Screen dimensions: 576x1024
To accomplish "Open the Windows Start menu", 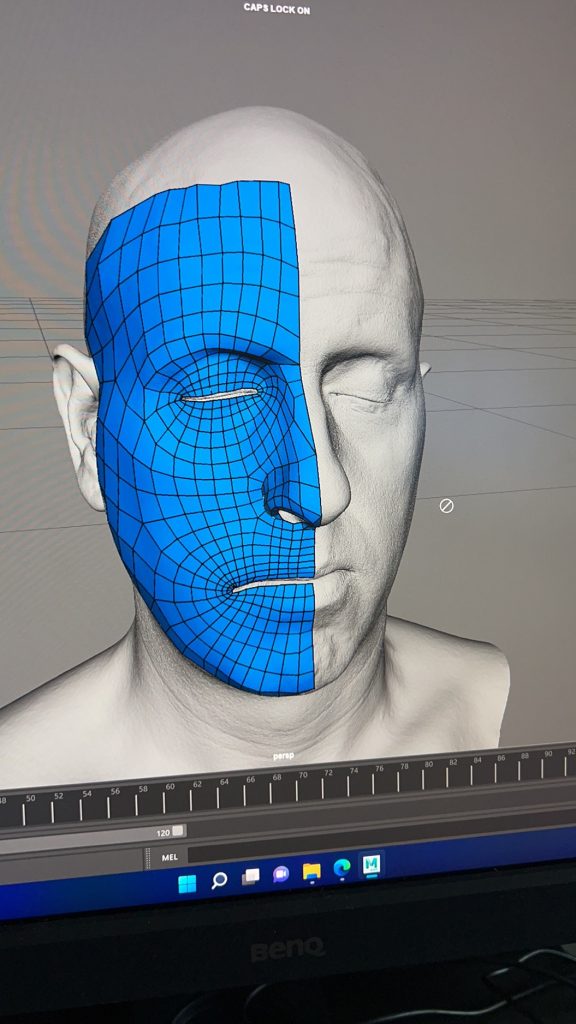I will (187, 884).
